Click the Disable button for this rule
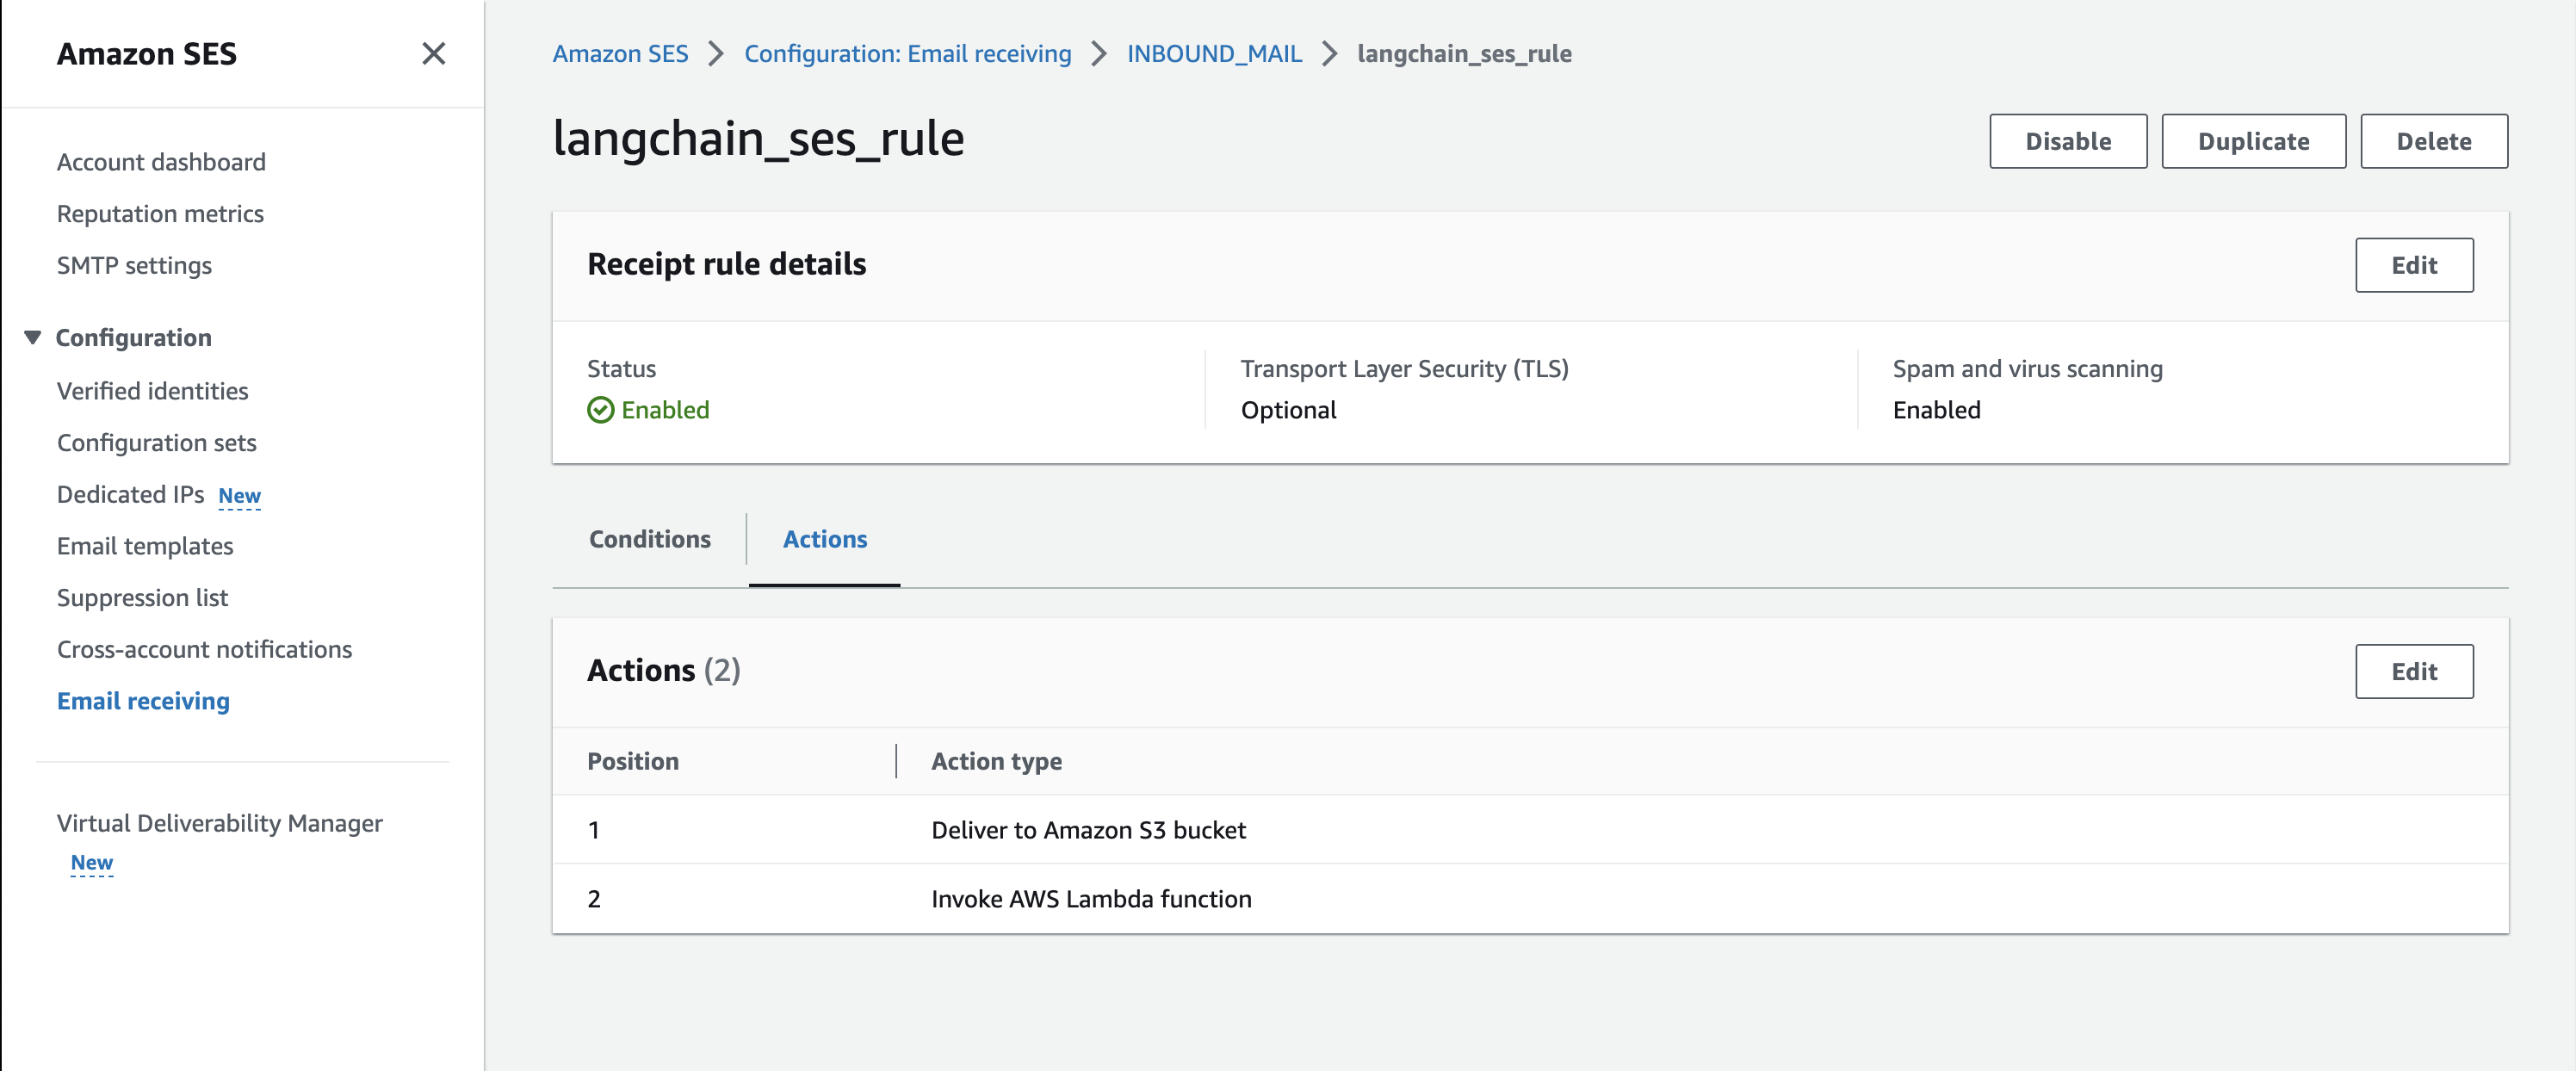 tap(2068, 139)
